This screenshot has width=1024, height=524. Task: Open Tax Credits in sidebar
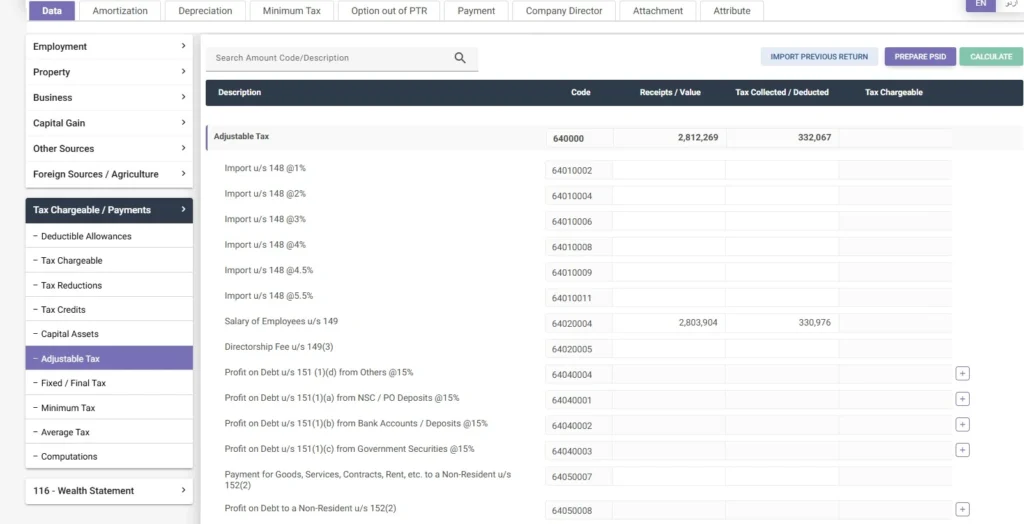(x=109, y=310)
